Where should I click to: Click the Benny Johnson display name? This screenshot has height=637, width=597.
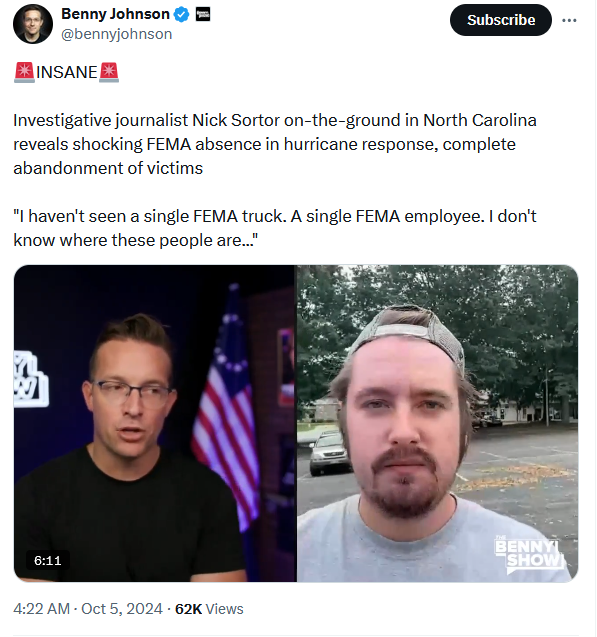point(115,14)
